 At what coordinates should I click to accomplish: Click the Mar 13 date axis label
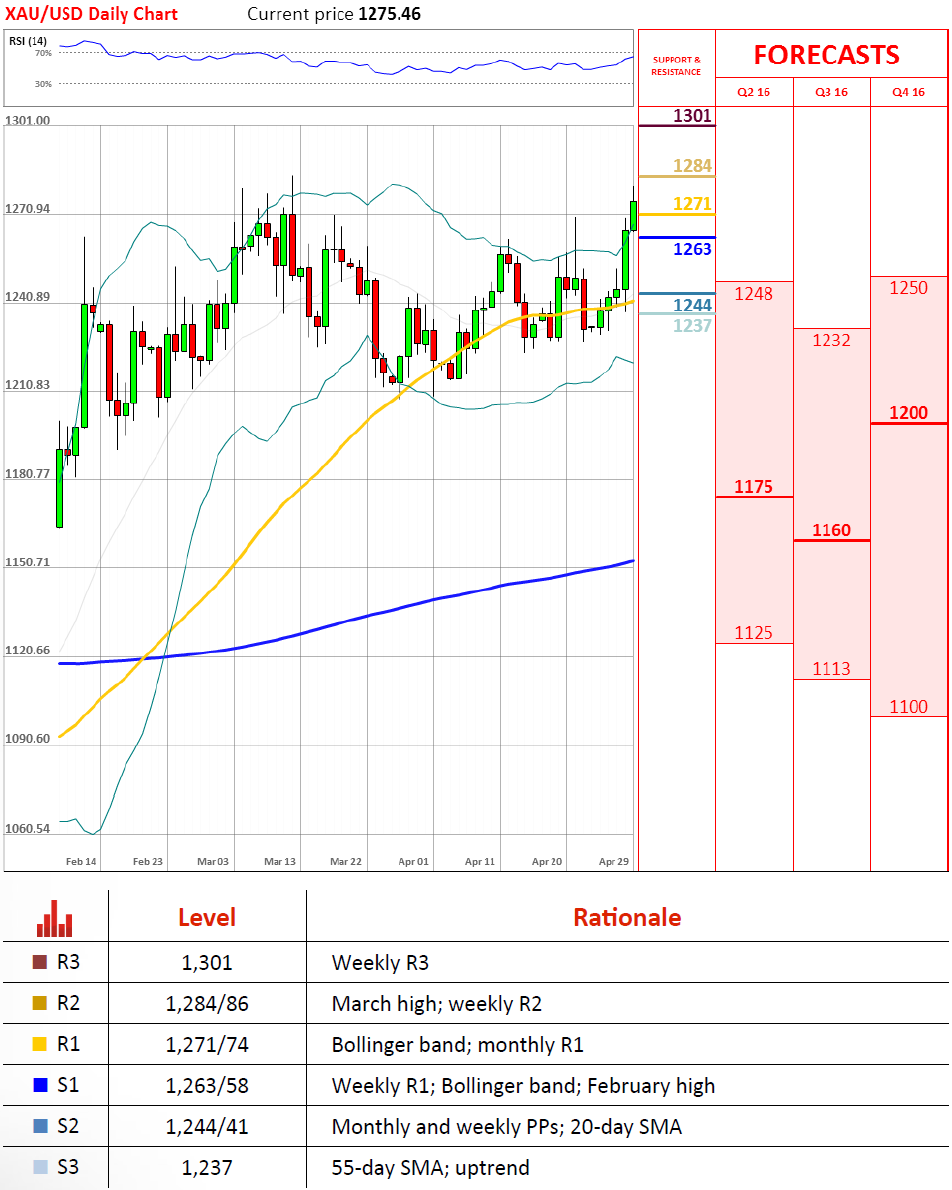click(280, 861)
